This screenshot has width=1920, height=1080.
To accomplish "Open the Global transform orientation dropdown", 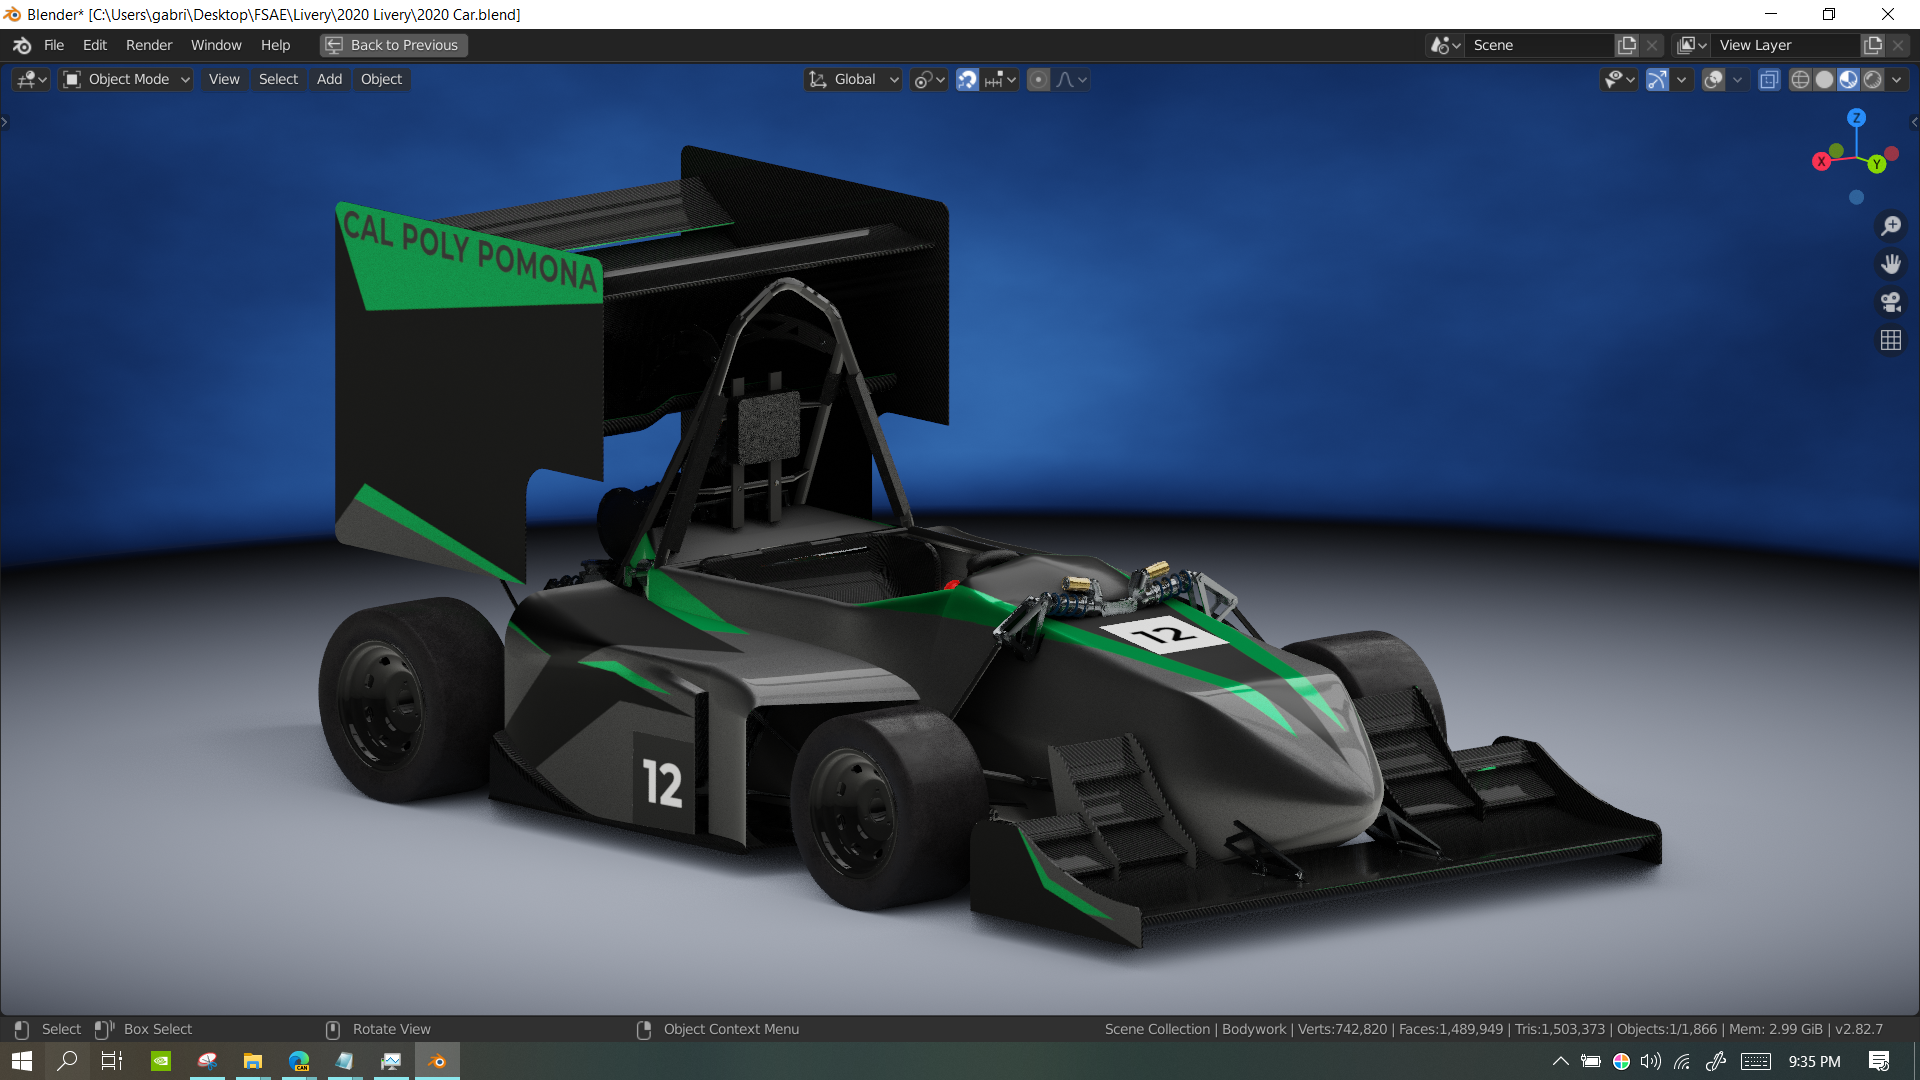I will pos(854,79).
